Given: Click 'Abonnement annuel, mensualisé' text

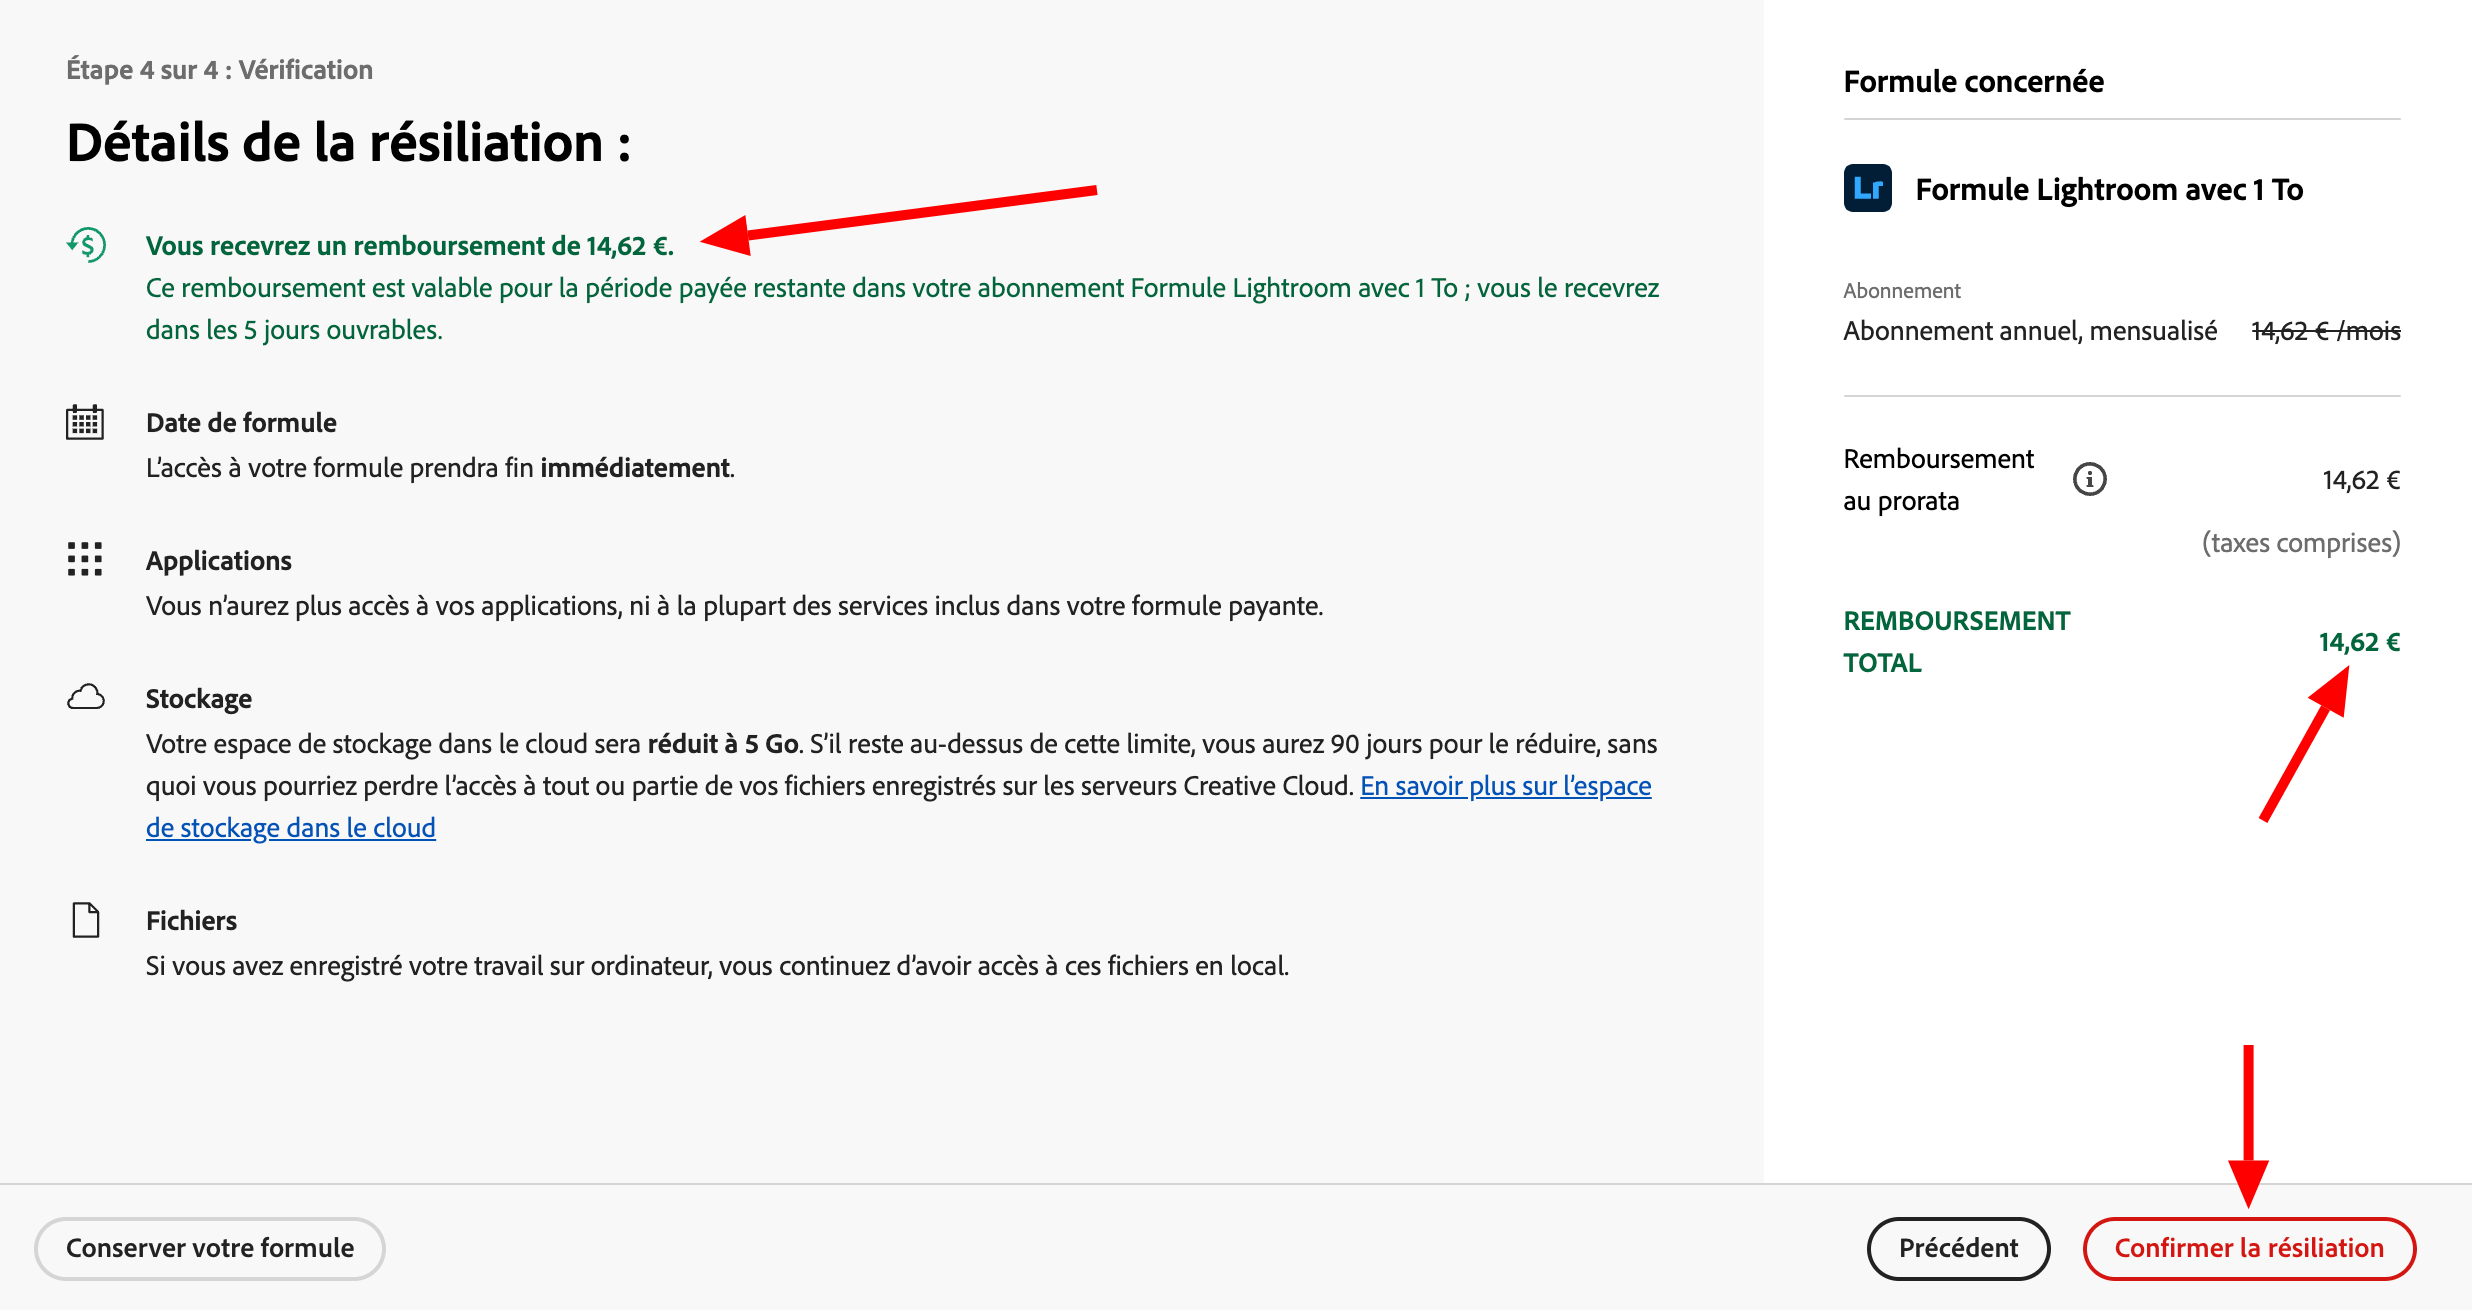Looking at the screenshot, I should (x=2031, y=331).
